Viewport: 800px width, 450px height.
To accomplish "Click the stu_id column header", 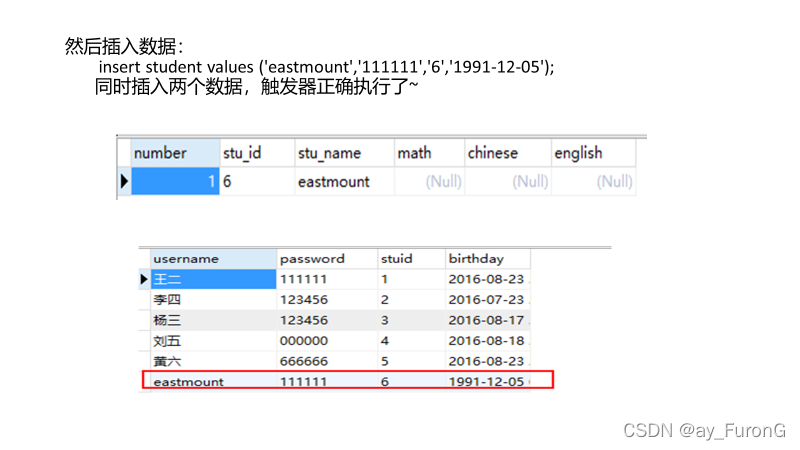I will [x=257, y=153].
